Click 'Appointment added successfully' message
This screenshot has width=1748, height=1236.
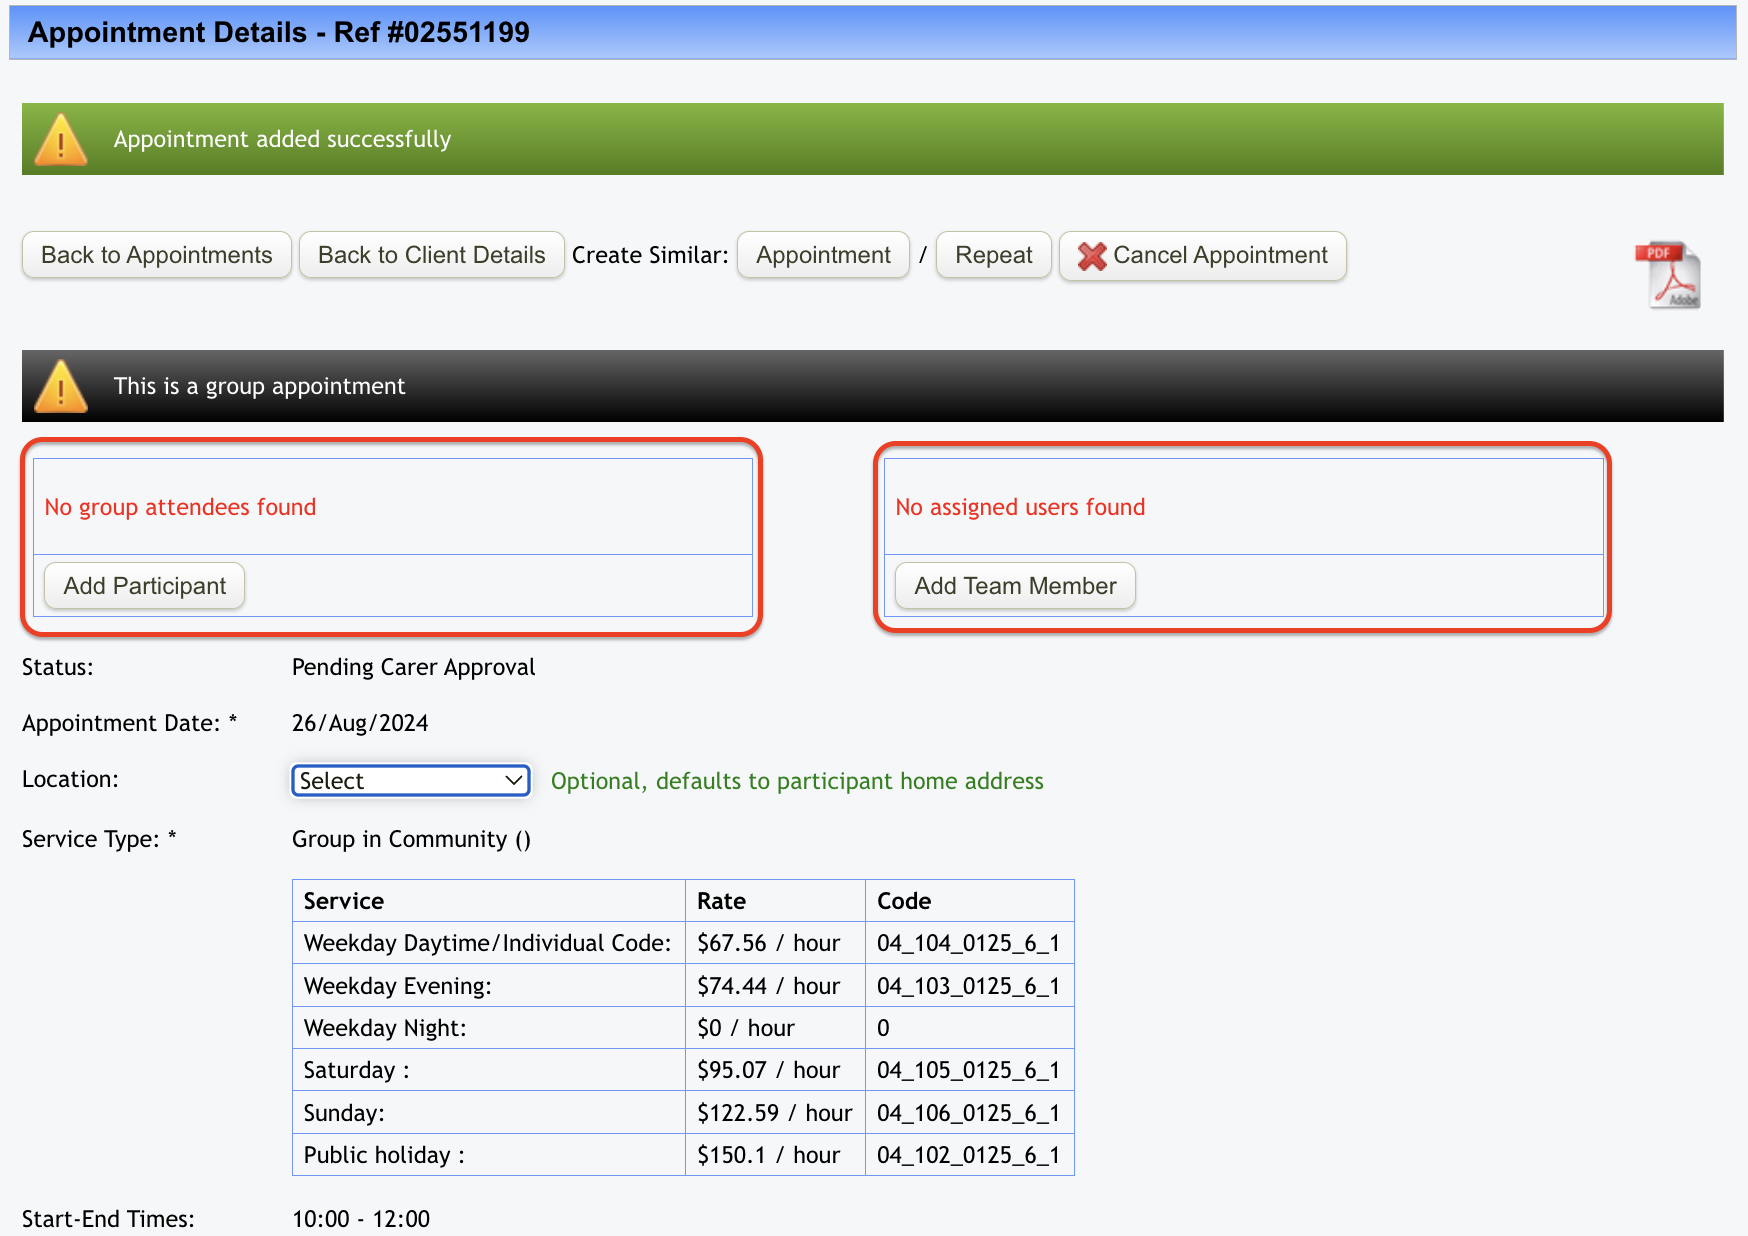[282, 139]
